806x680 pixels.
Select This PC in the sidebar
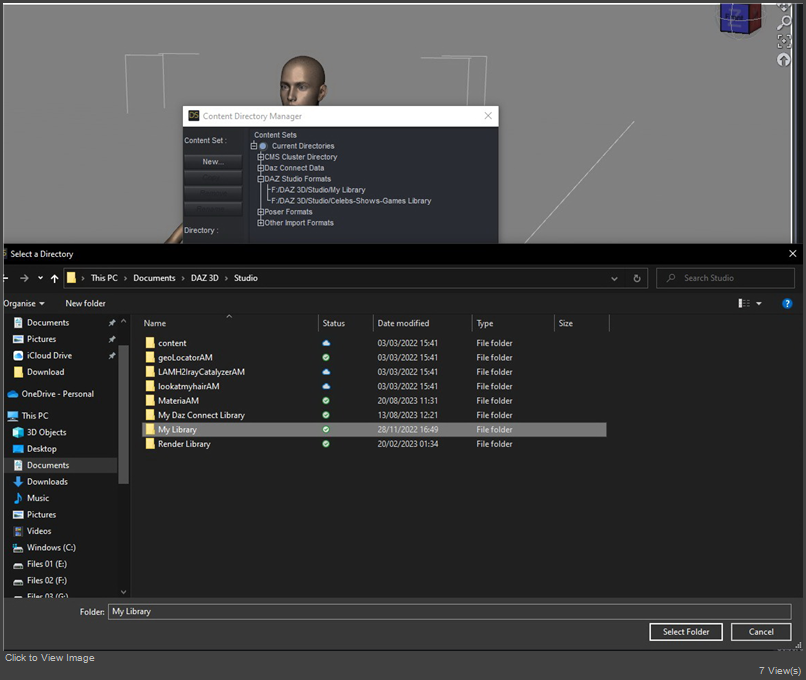(34, 415)
